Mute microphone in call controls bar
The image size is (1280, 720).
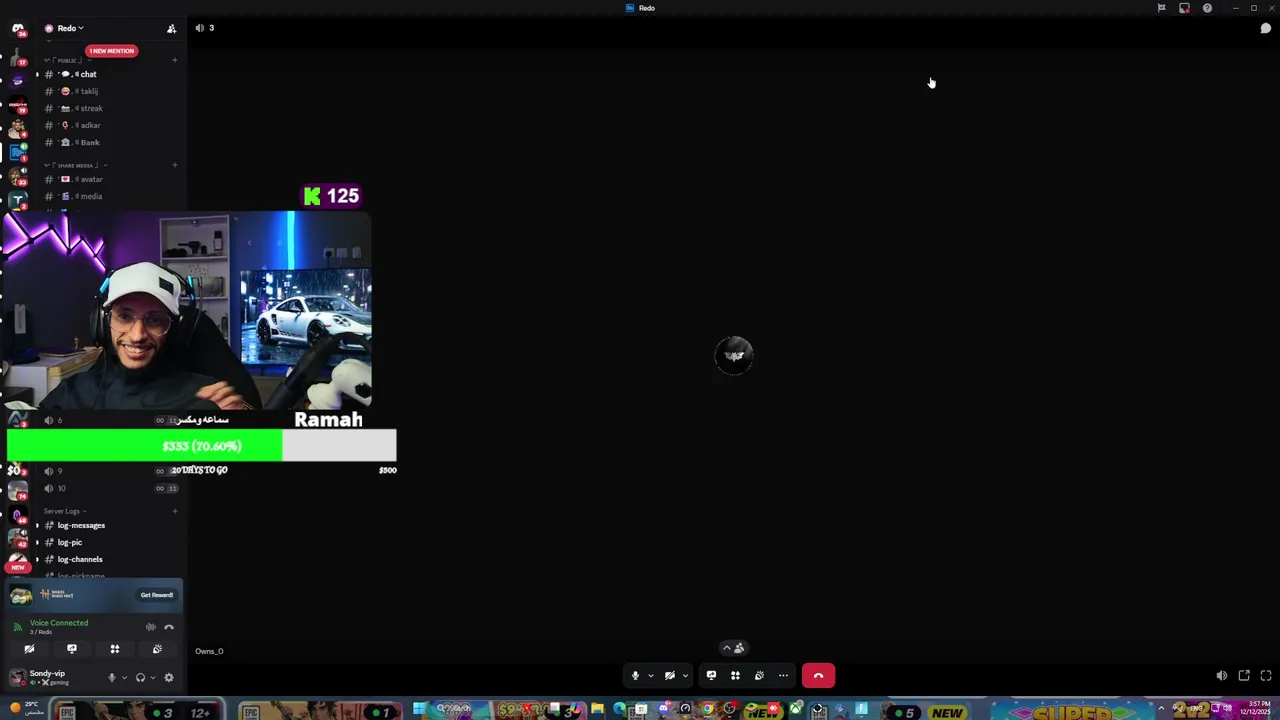(635, 676)
